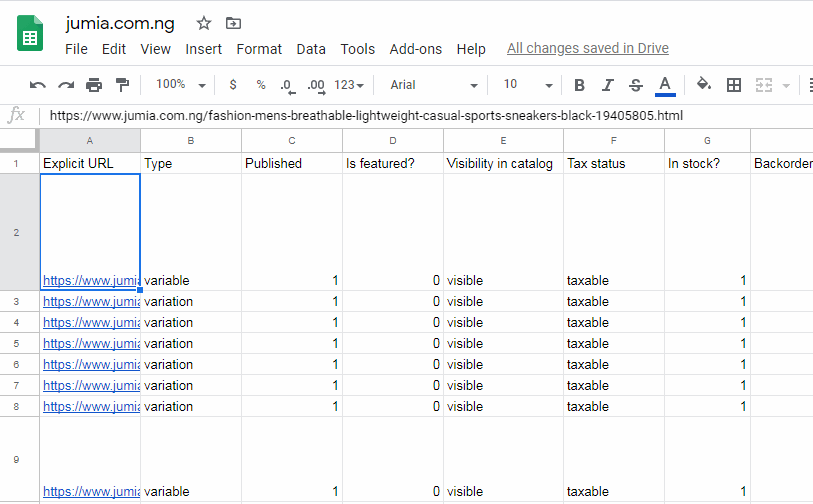813x504 pixels.
Task: Select row 2 header
Action: point(17,232)
